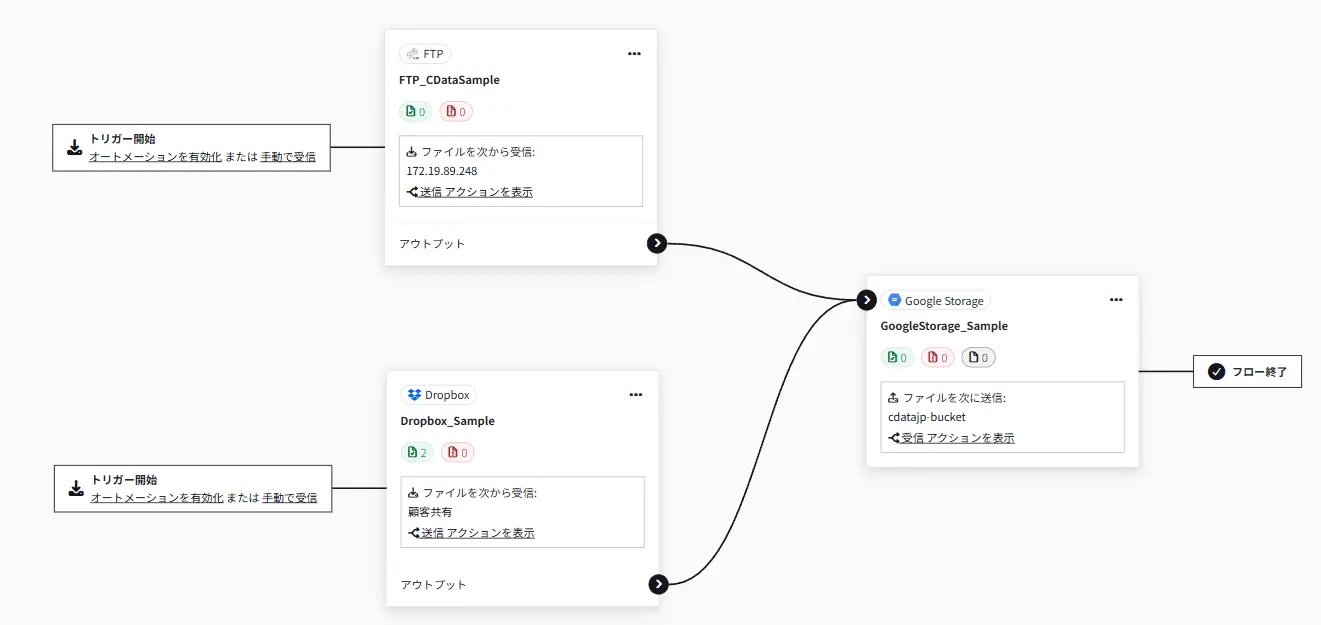Image resolution: width=1321 pixels, height=625 pixels.
Task: Click the Dropbox_Sample output port arrow
Action: [658, 584]
